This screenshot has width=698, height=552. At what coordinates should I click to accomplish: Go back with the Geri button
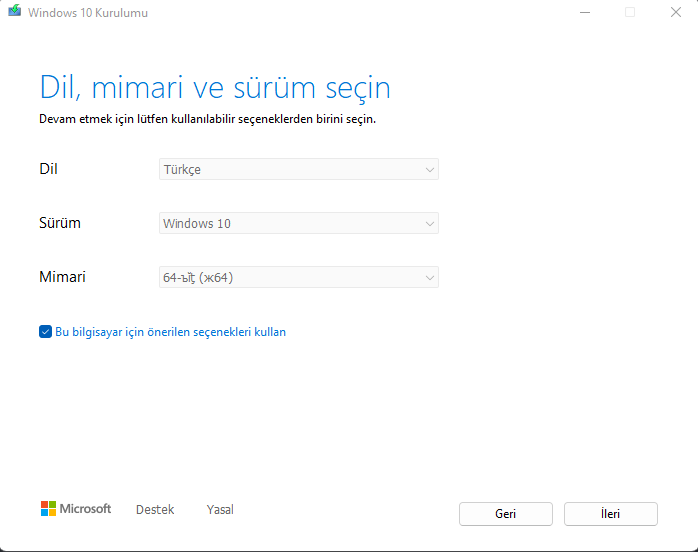pyautogui.click(x=506, y=514)
